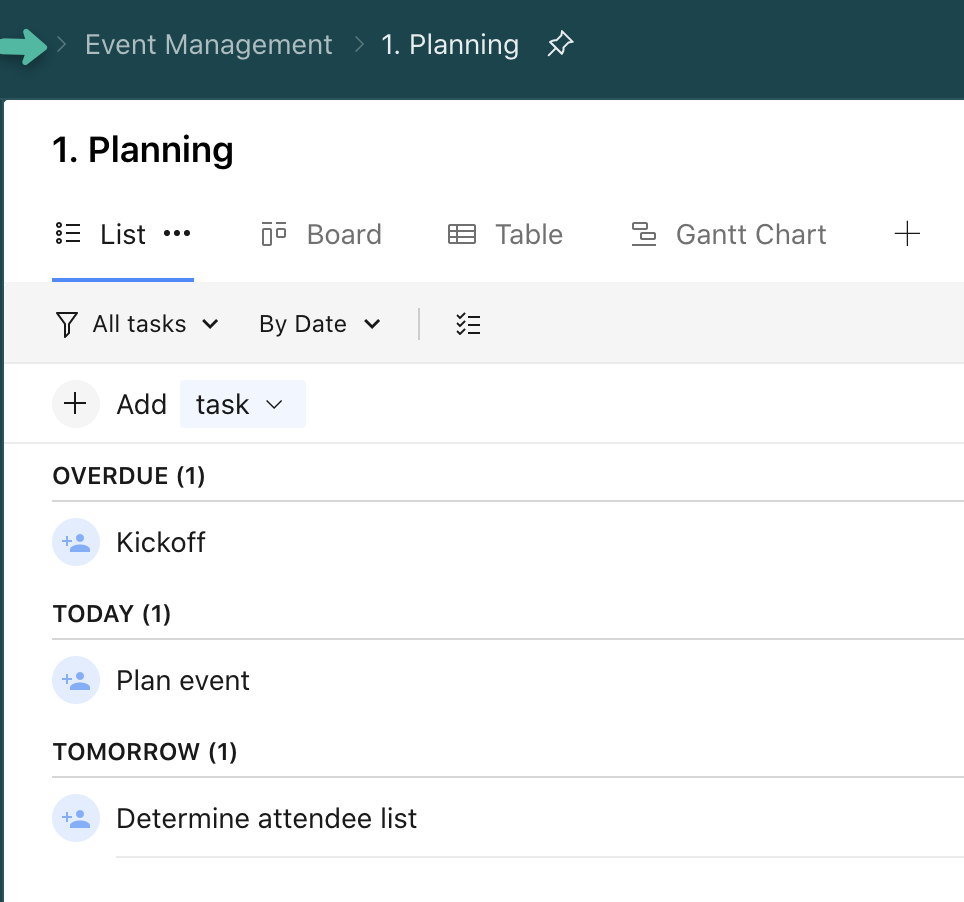Open the All tasks filter dropdown
Viewport: 964px width, 902px height.
click(137, 324)
